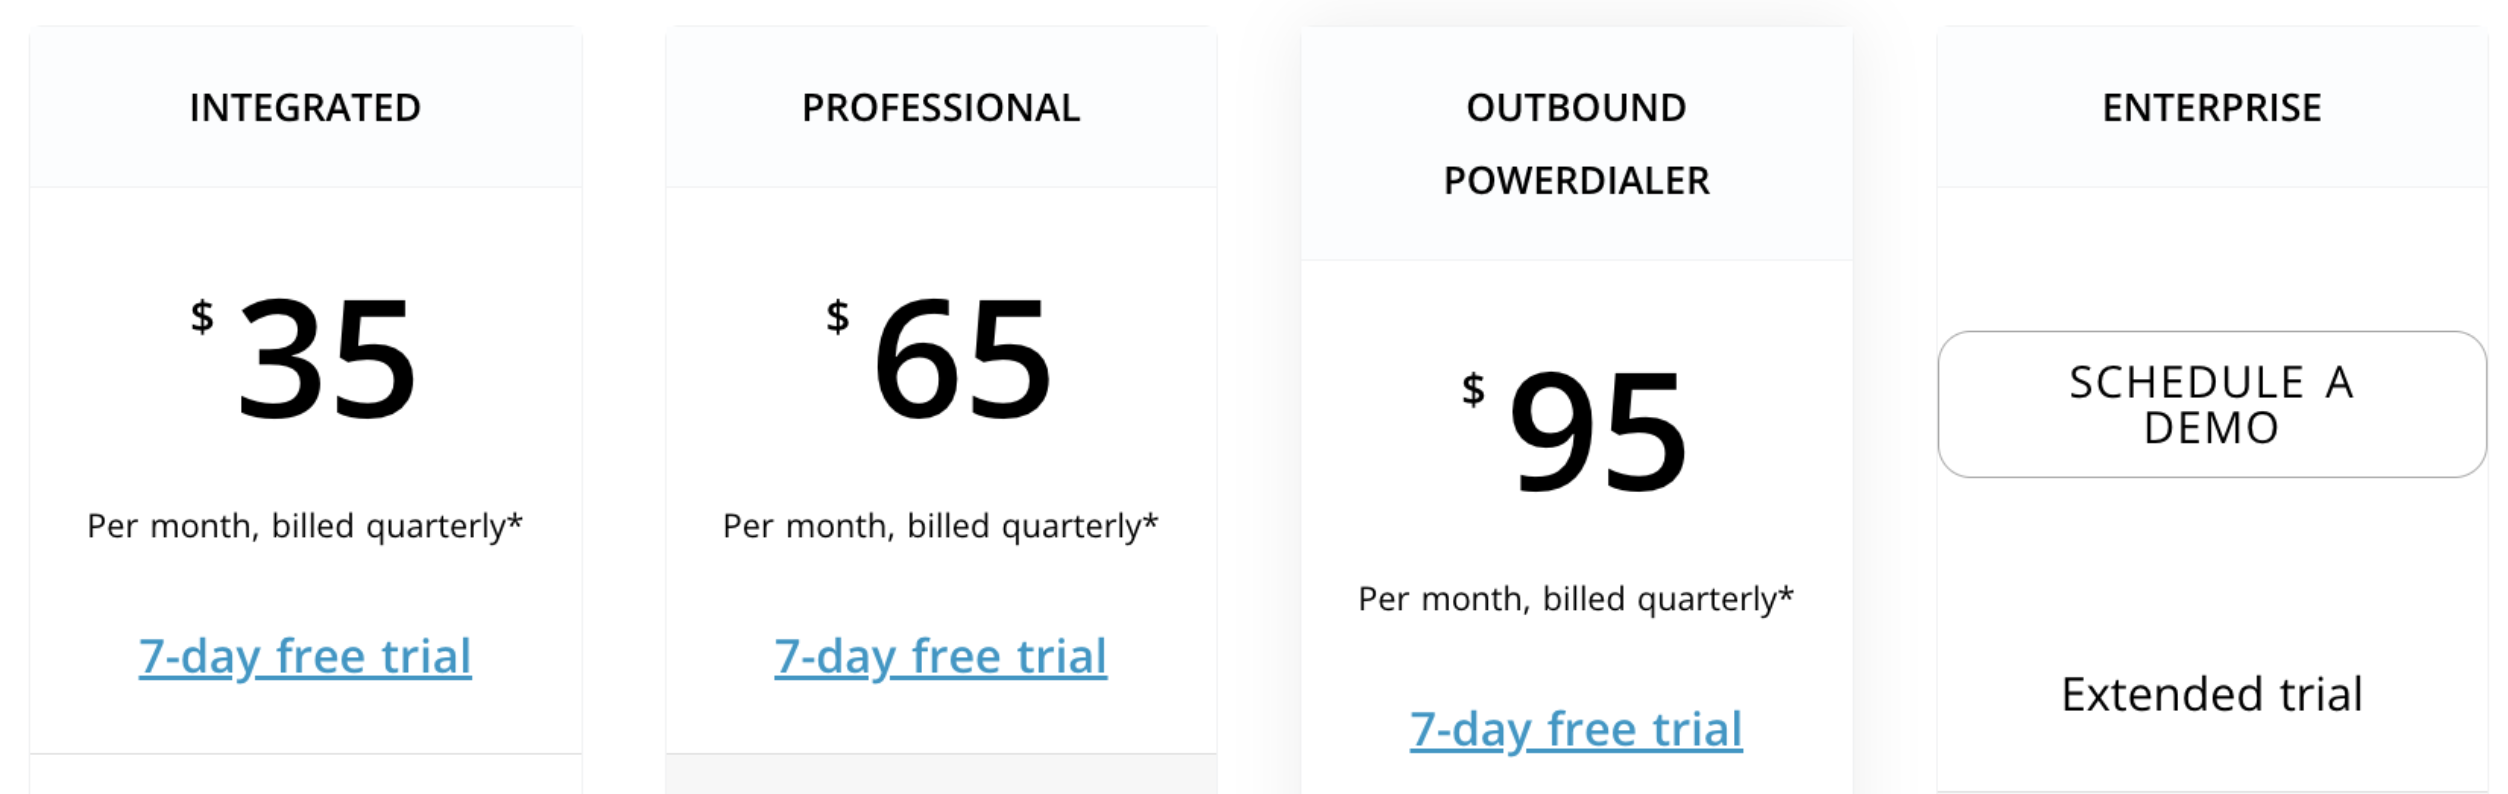The image size is (2508, 794).
Task: Click the 7-day free trial link under Integrated
Action: tap(305, 657)
